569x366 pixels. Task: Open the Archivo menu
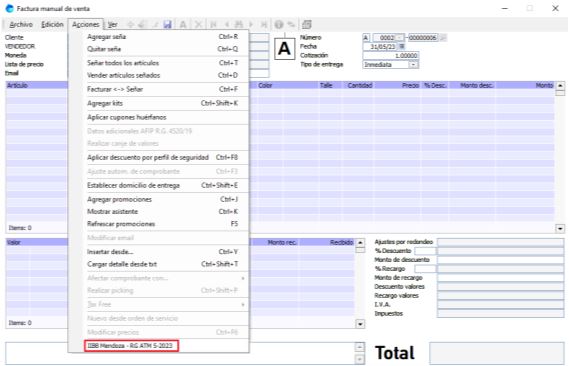pos(21,25)
